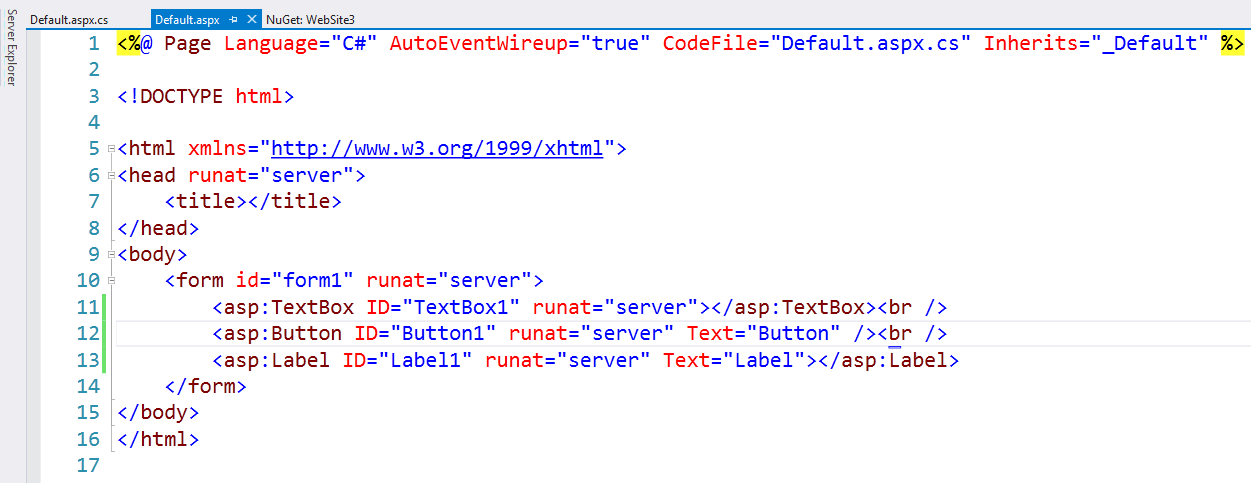Click the closing head tag
1251x483 pixels.
click(158, 228)
